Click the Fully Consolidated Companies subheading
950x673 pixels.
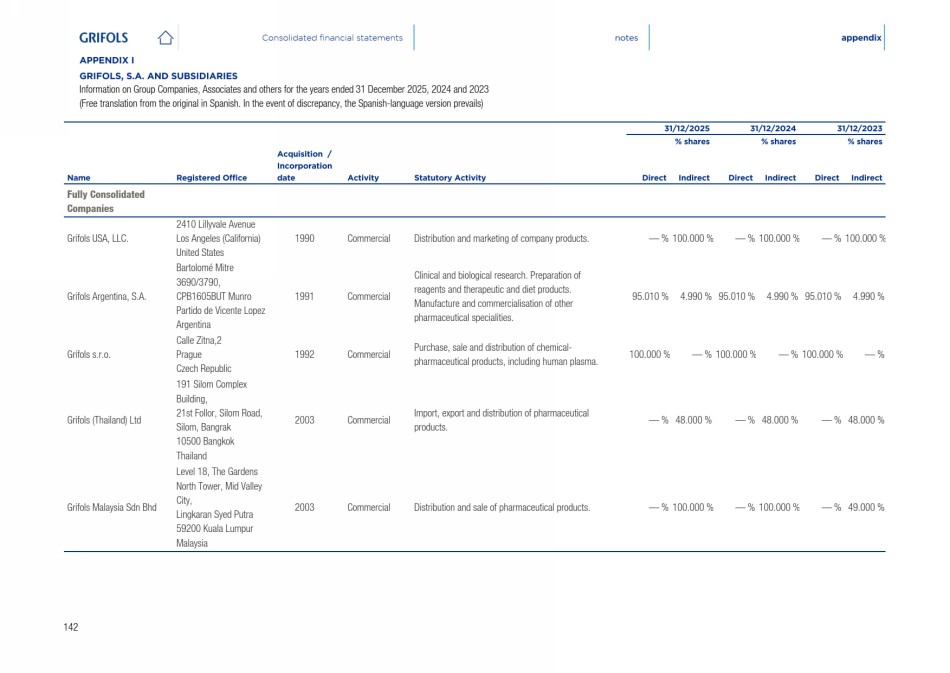point(106,201)
